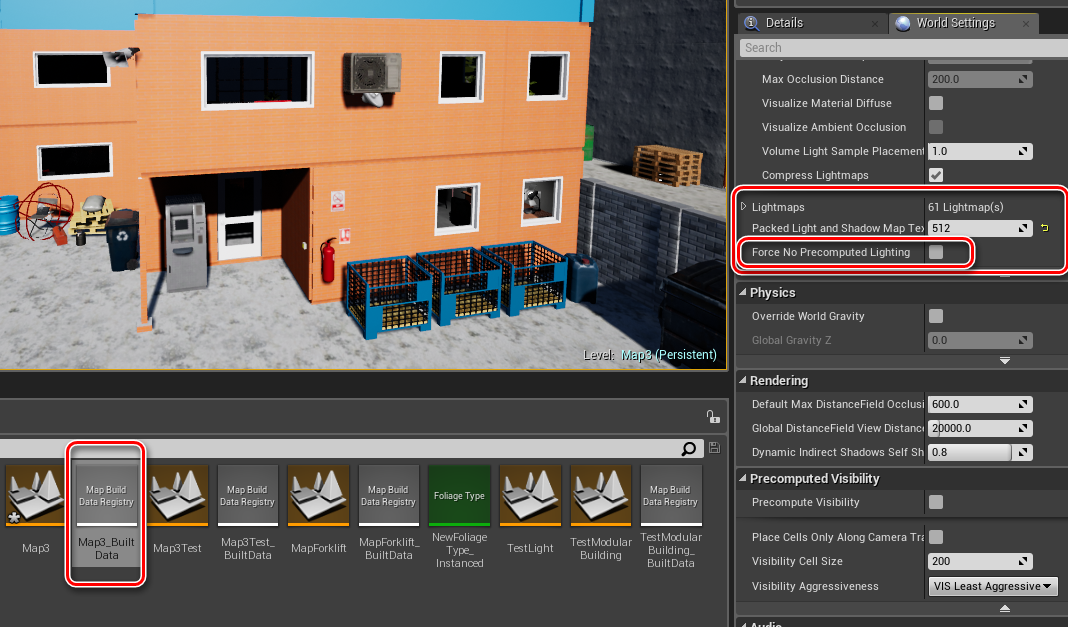
Task: Open the Visibility Aggressiveness dropdown
Action: (992, 586)
